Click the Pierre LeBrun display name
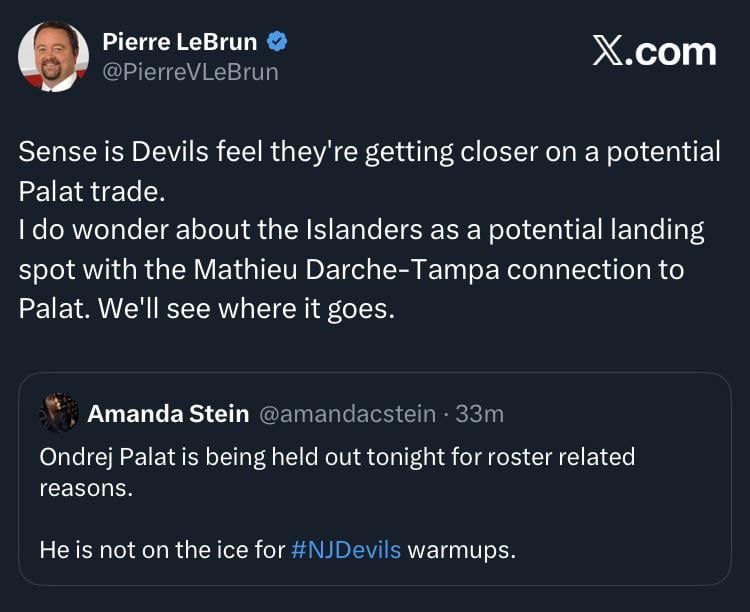The height and width of the screenshot is (612, 750). point(179,42)
